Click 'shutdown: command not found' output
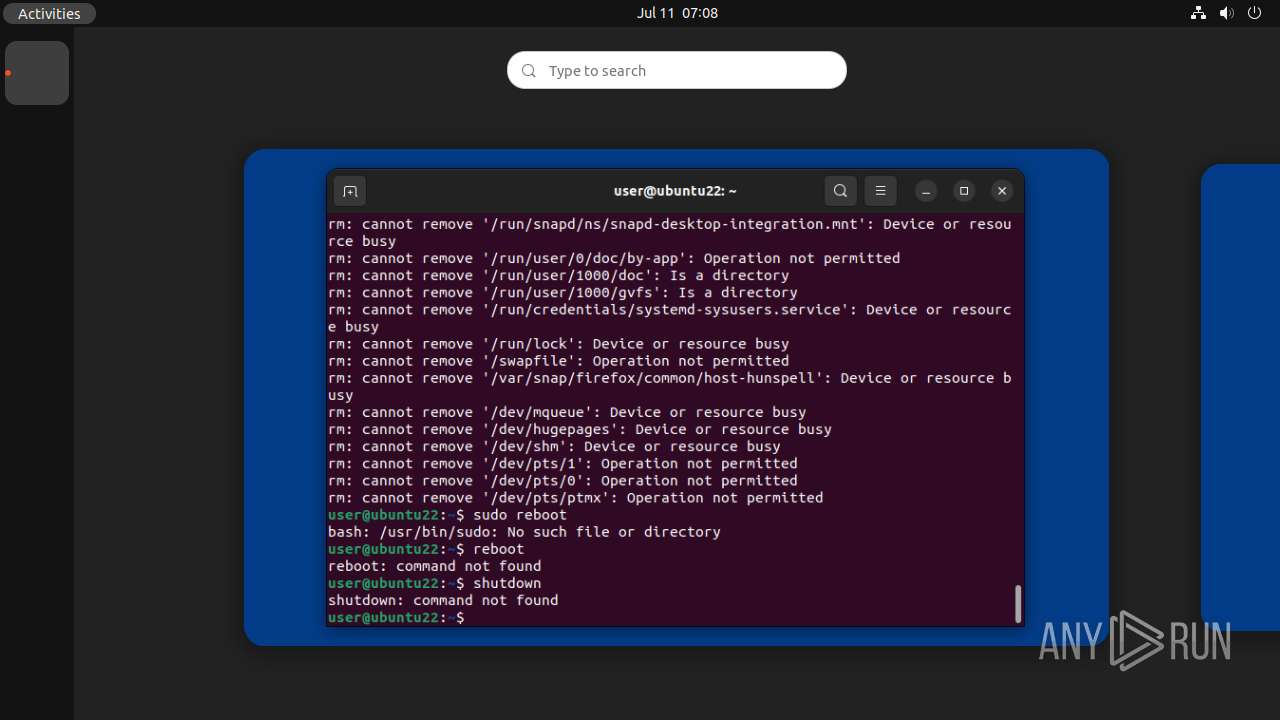 click(443, 600)
